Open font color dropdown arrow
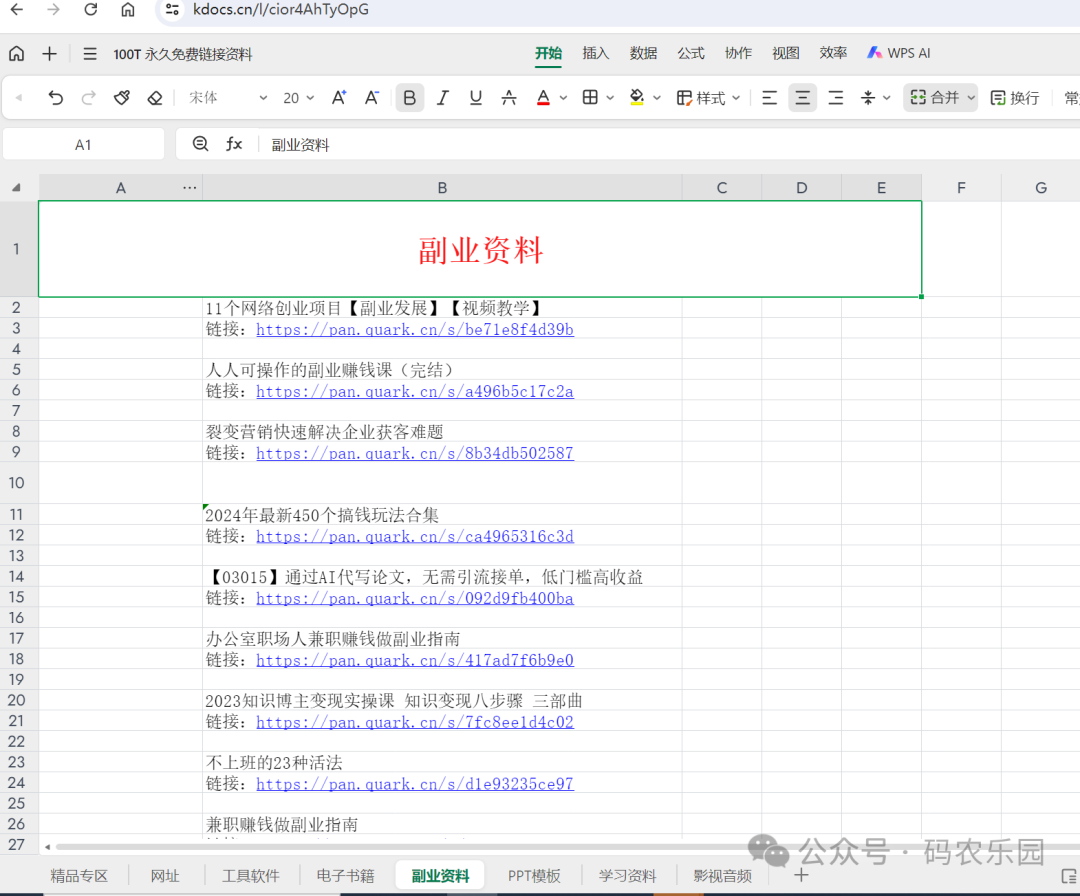 coord(563,98)
